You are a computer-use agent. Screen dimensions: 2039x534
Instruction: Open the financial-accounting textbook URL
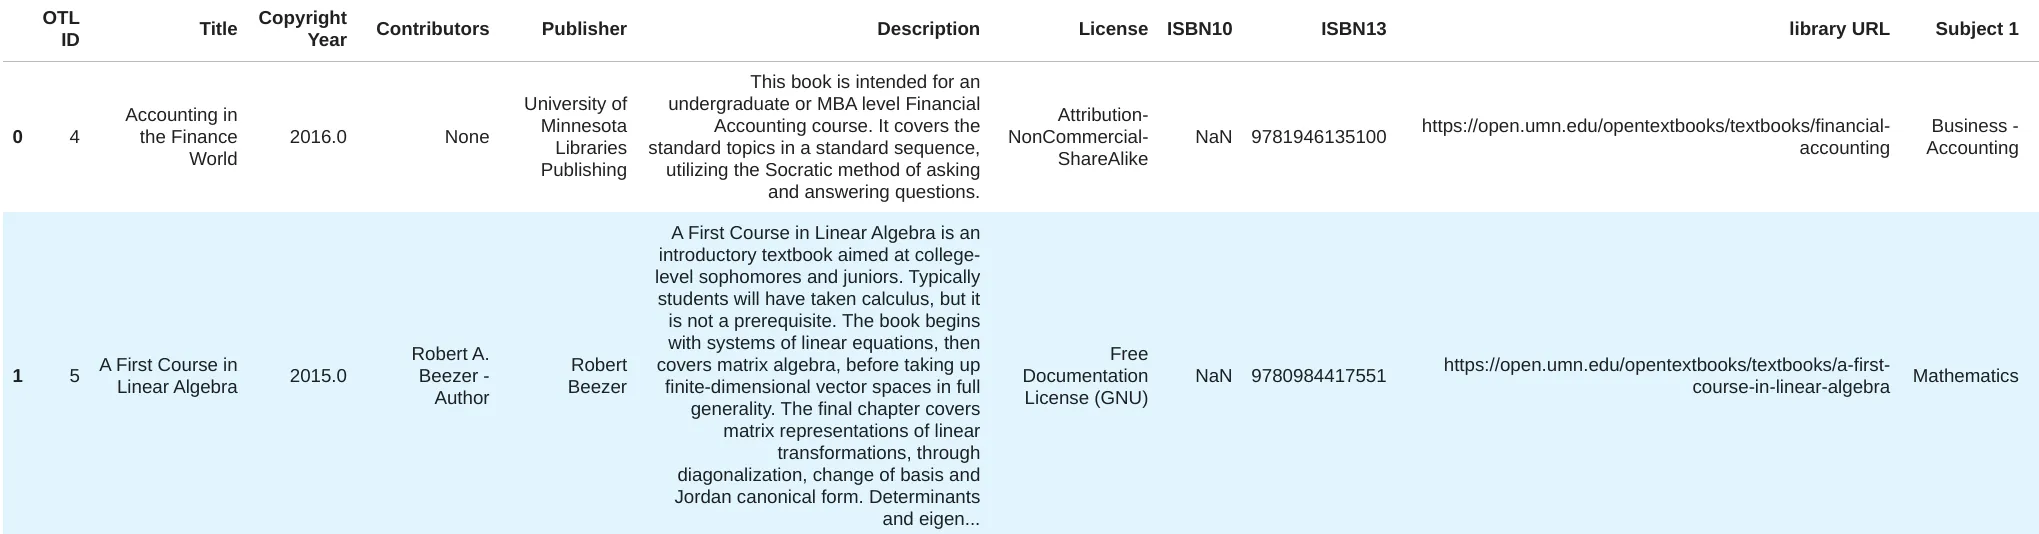[x=1655, y=137]
